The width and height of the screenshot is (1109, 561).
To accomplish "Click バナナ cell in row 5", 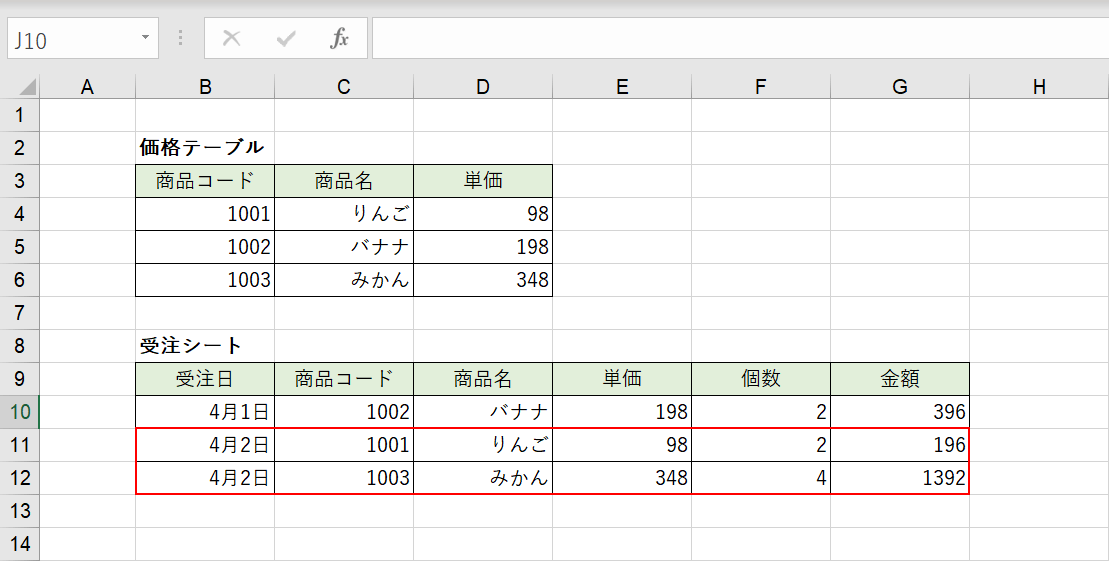I will click(344, 247).
